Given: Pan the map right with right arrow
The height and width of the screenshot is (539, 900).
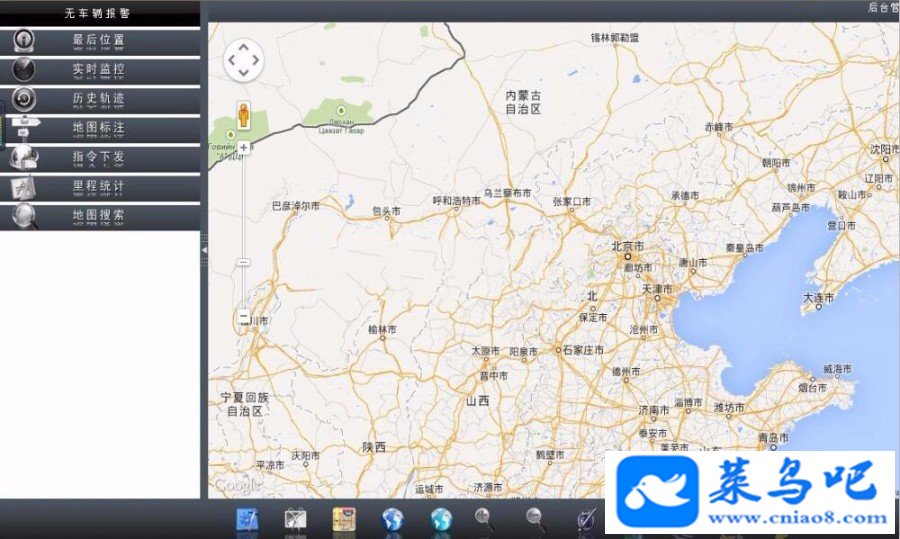Looking at the screenshot, I should (256, 60).
